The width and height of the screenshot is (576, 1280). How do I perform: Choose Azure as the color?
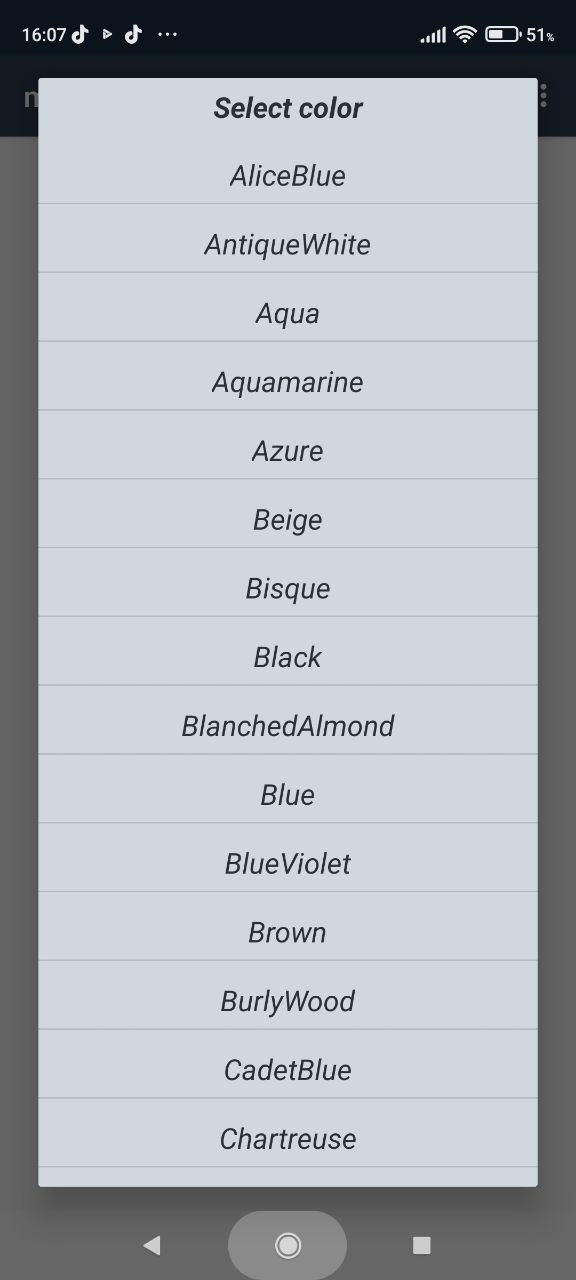point(288,451)
